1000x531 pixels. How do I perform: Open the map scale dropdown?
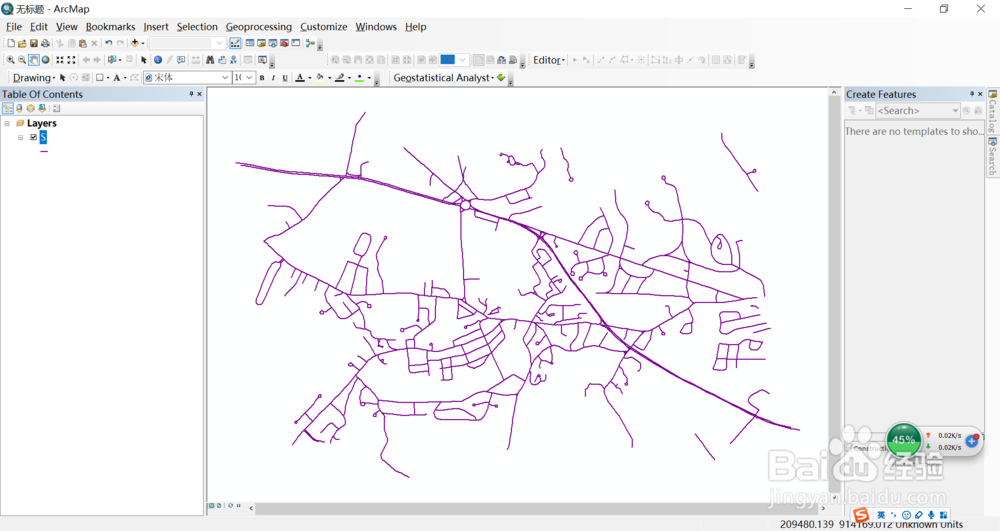(219, 43)
